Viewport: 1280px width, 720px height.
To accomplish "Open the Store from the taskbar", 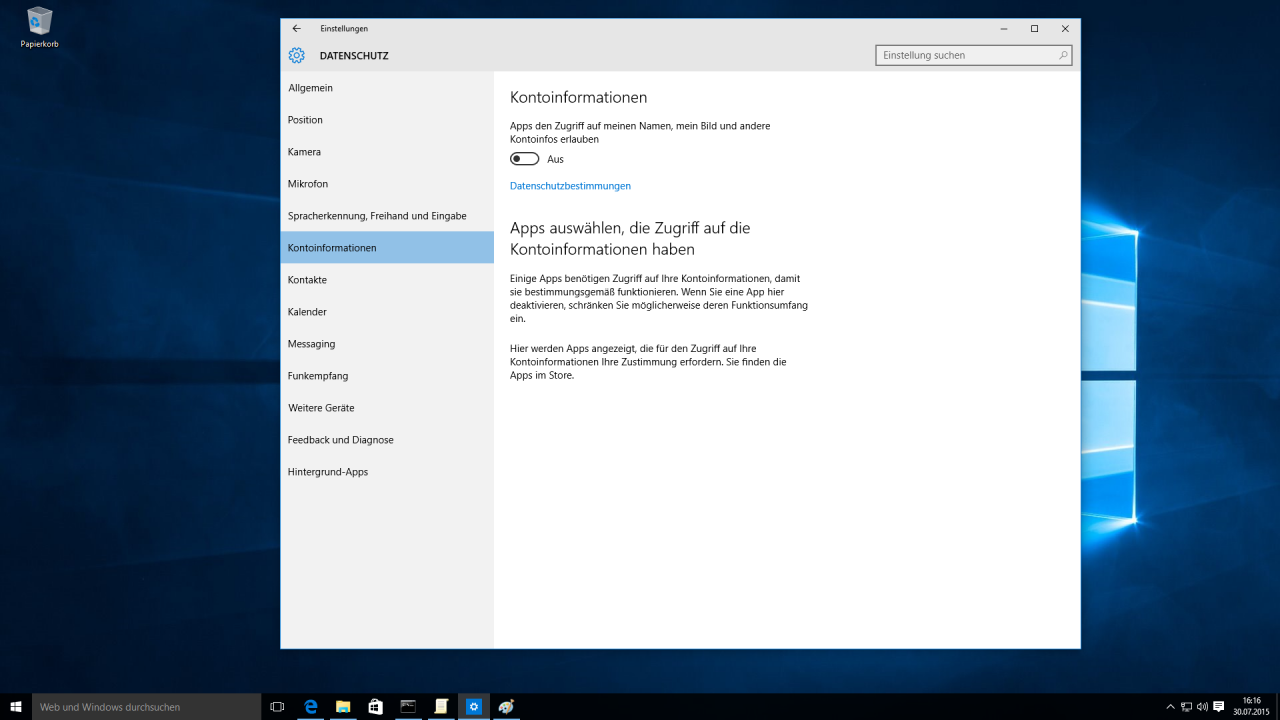I will pos(375,707).
